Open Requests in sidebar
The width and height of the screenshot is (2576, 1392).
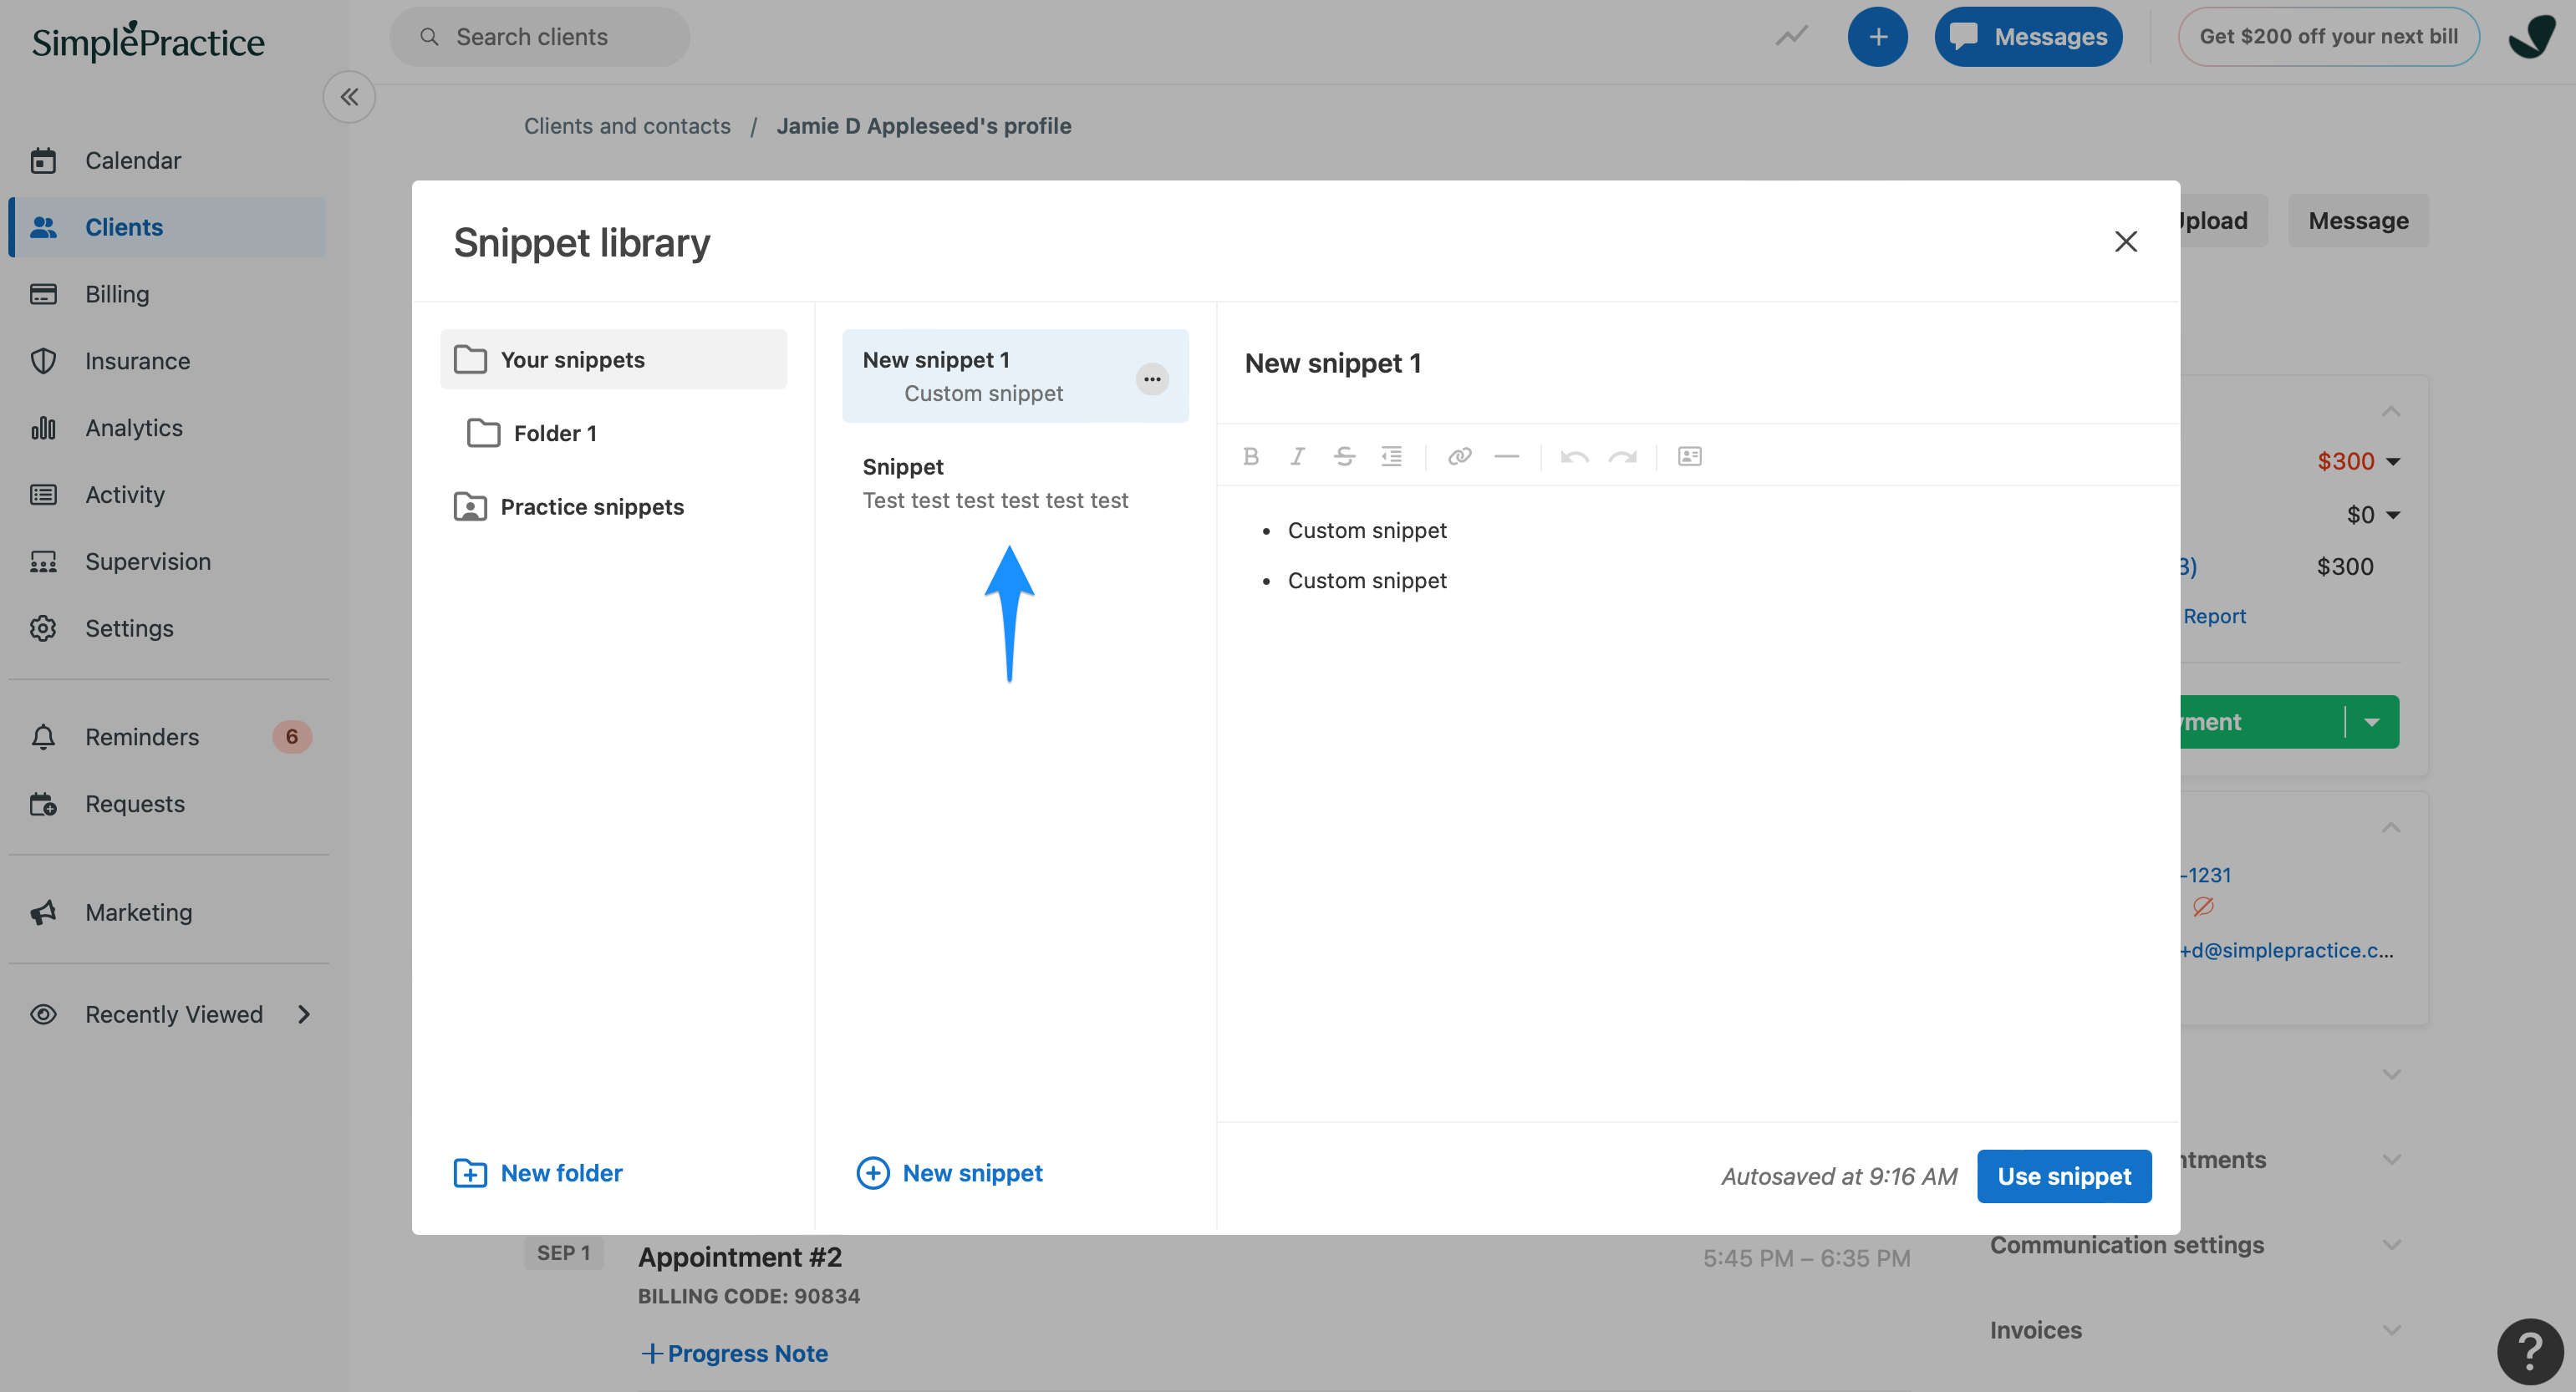[x=167, y=804]
